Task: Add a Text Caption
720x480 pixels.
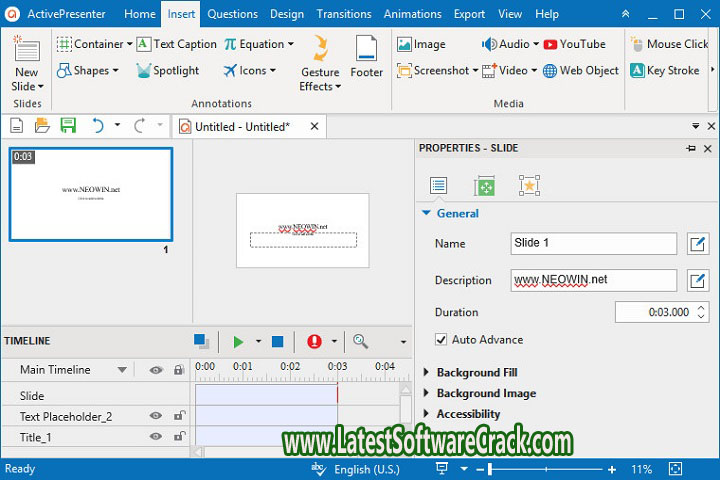Action: tap(176, 44)
